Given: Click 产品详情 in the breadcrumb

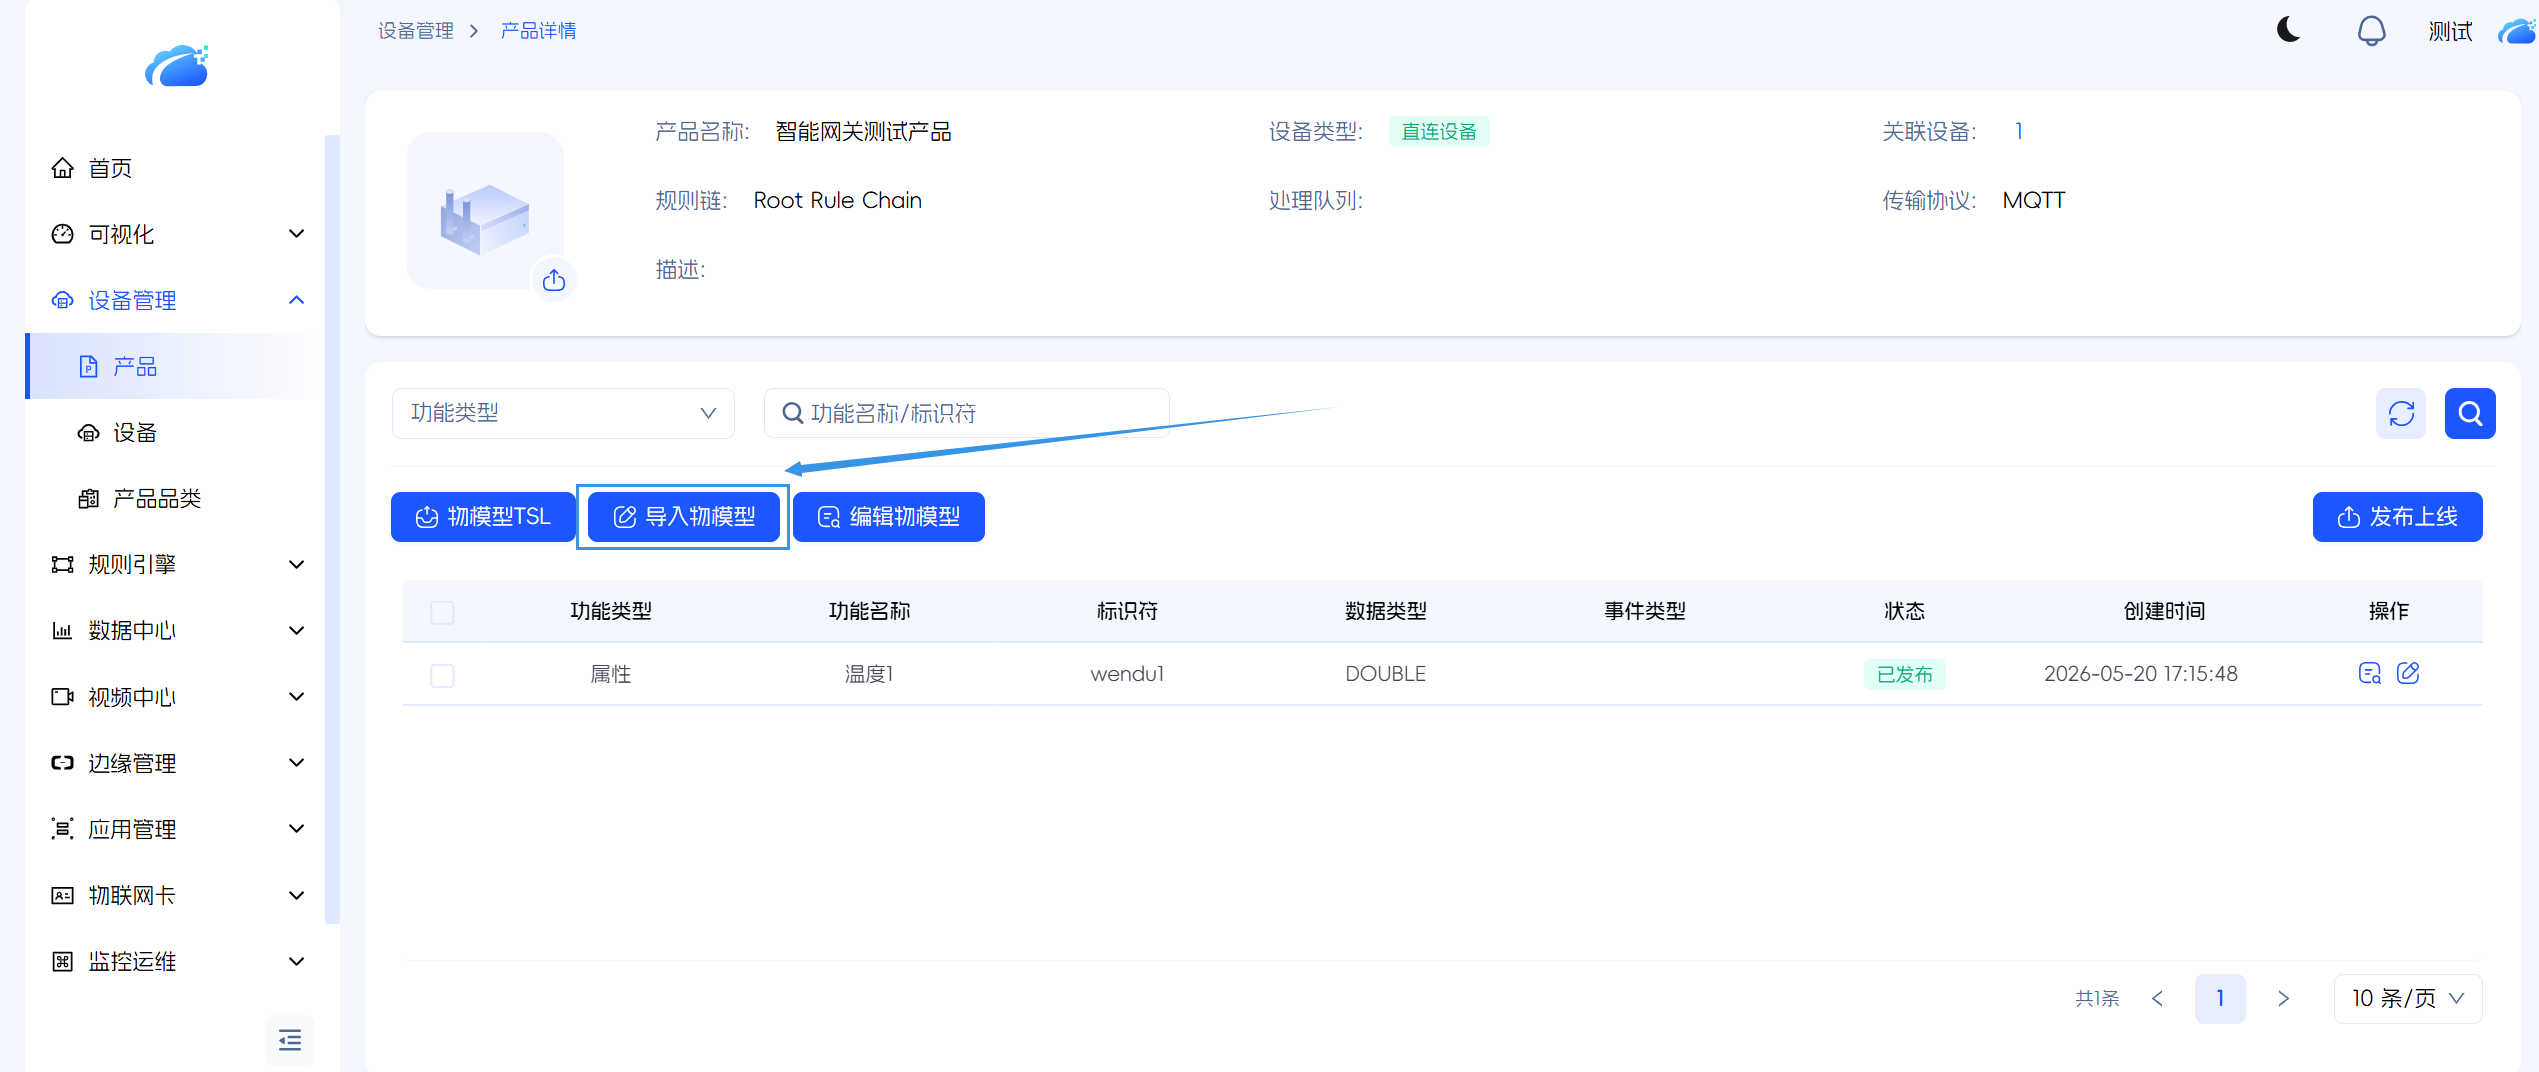Looking at the screenshot, I should [538, 31].
